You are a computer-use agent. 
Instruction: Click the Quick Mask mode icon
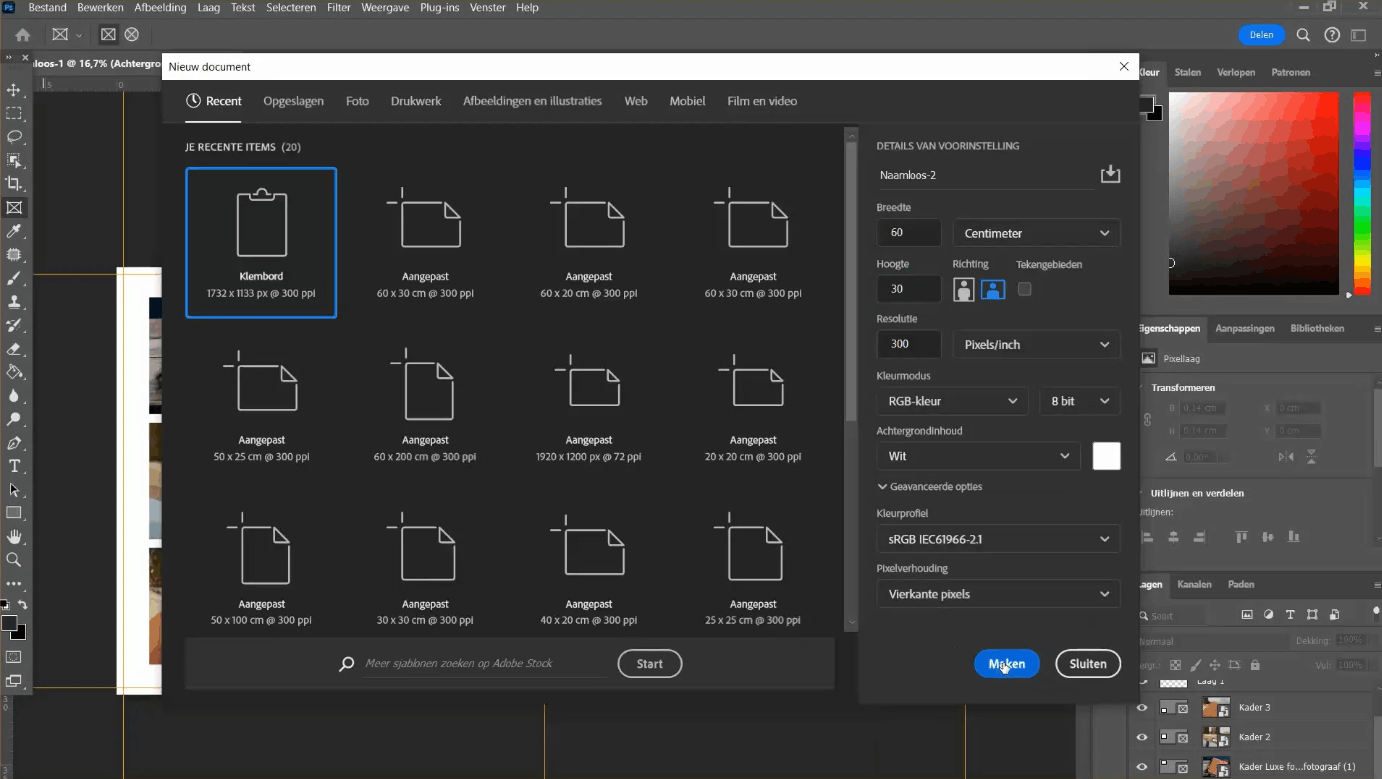tap(14, 657)
